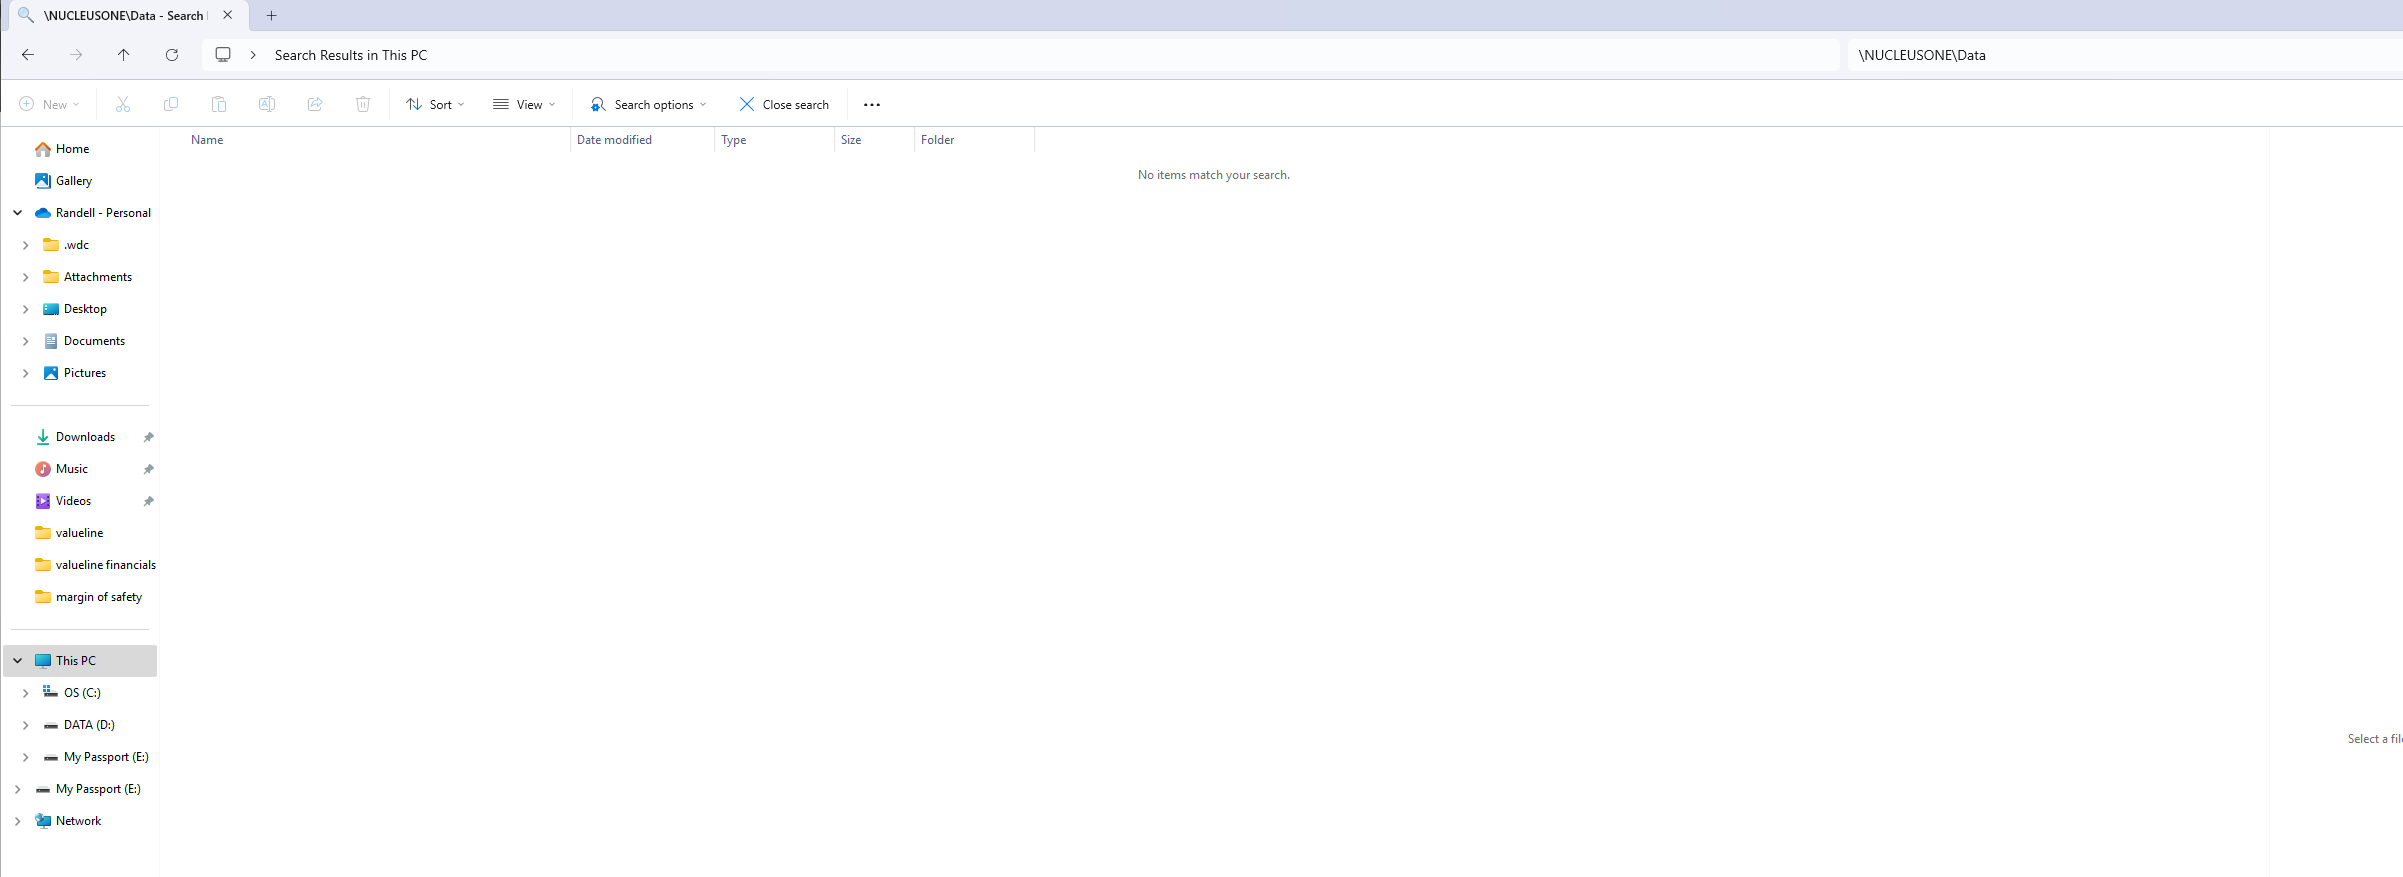Collapse the Randell - Personal tree node
The image size is (2403, 877).
(x=18, y=213)
